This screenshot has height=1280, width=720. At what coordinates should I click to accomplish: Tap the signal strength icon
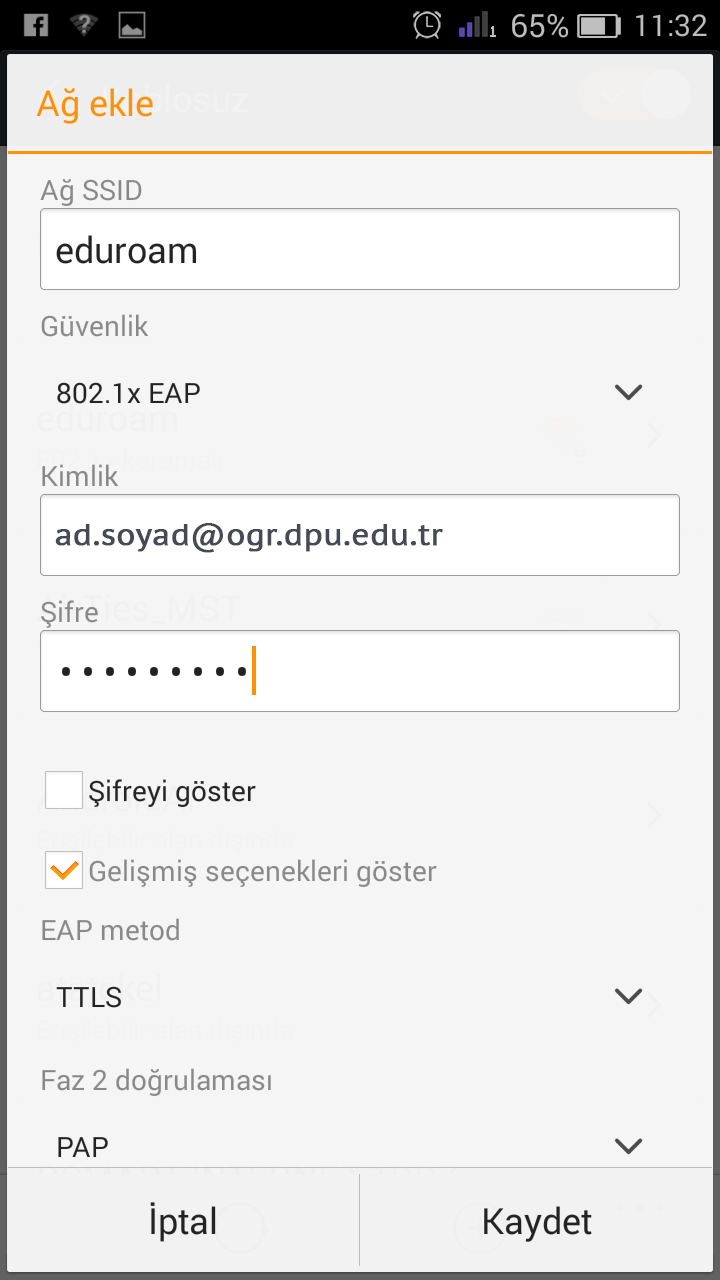(x=478, y=25)
